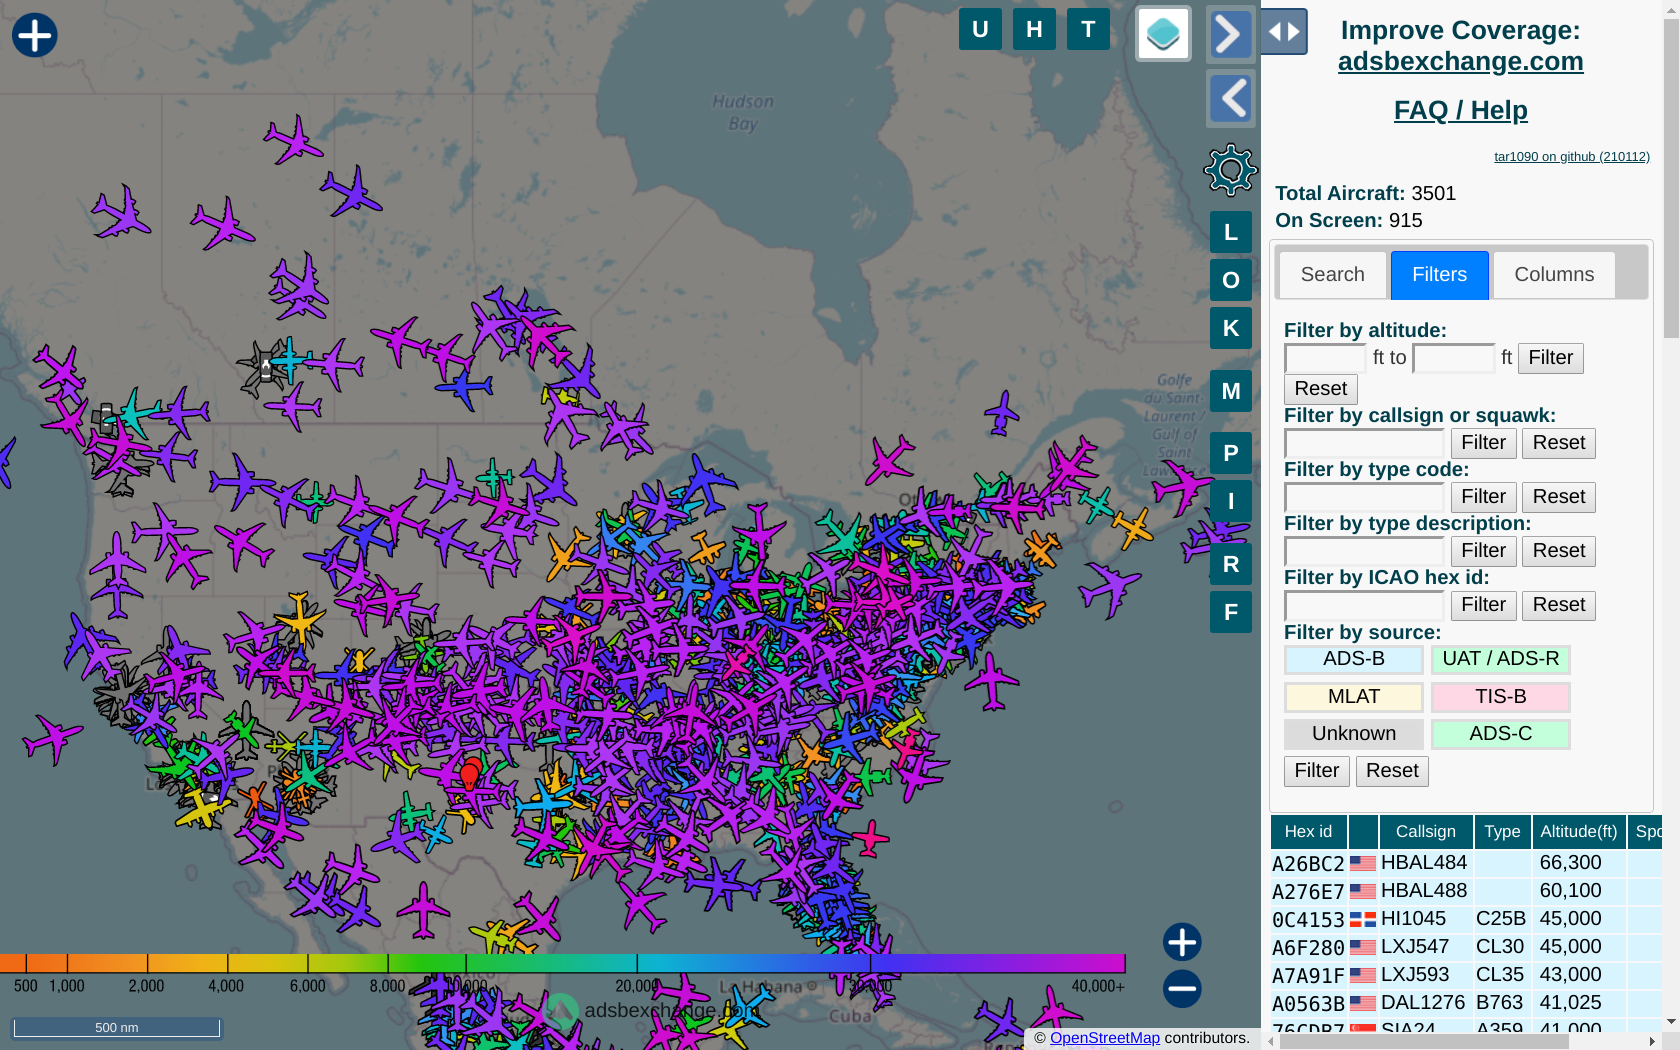1680x1050 pixels.
Task: Click the maximum altitude input field
Action: [x=1453, y=358]
